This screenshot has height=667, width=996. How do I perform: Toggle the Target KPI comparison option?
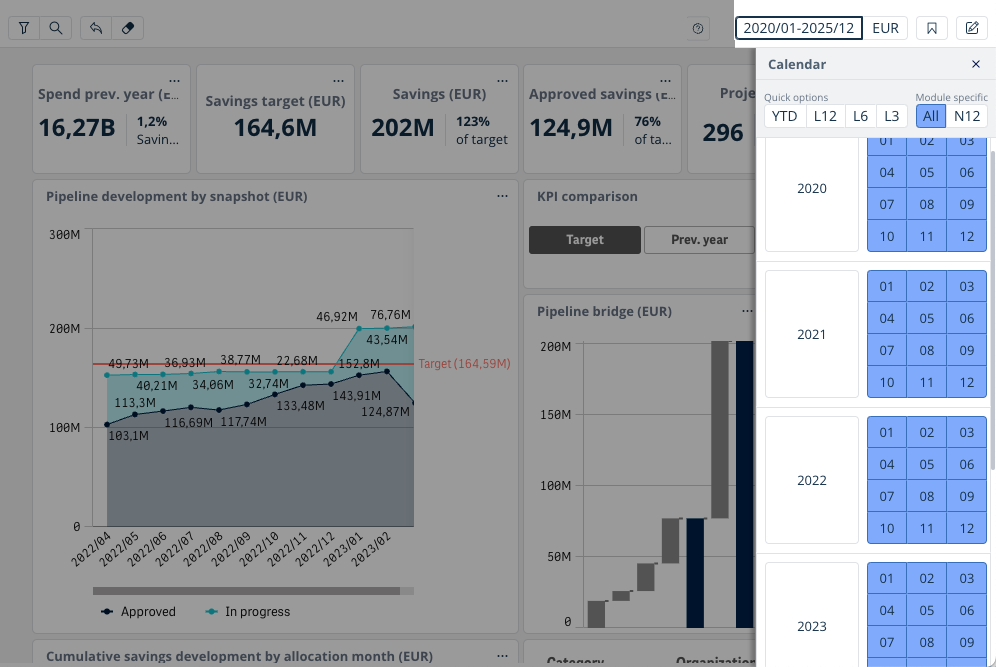(x=584, y=240)
